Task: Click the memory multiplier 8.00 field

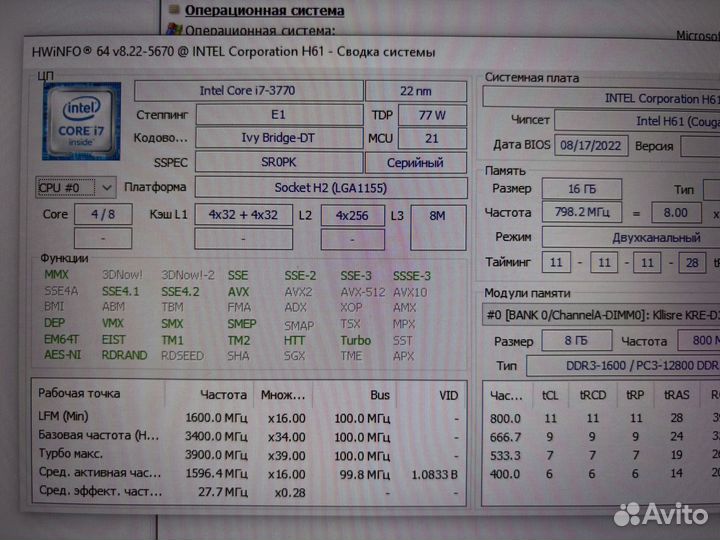Action: (676, 213)
